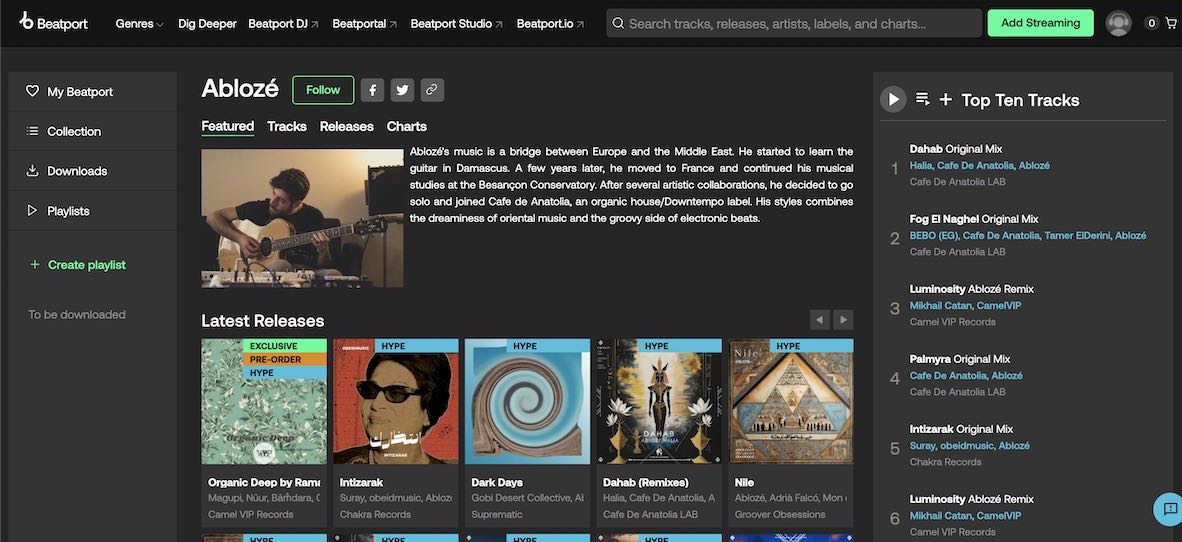Go to next Latest Releases page
This screenshot has width=1182, height=542.
pyautogui.click(x=844, y=320)
